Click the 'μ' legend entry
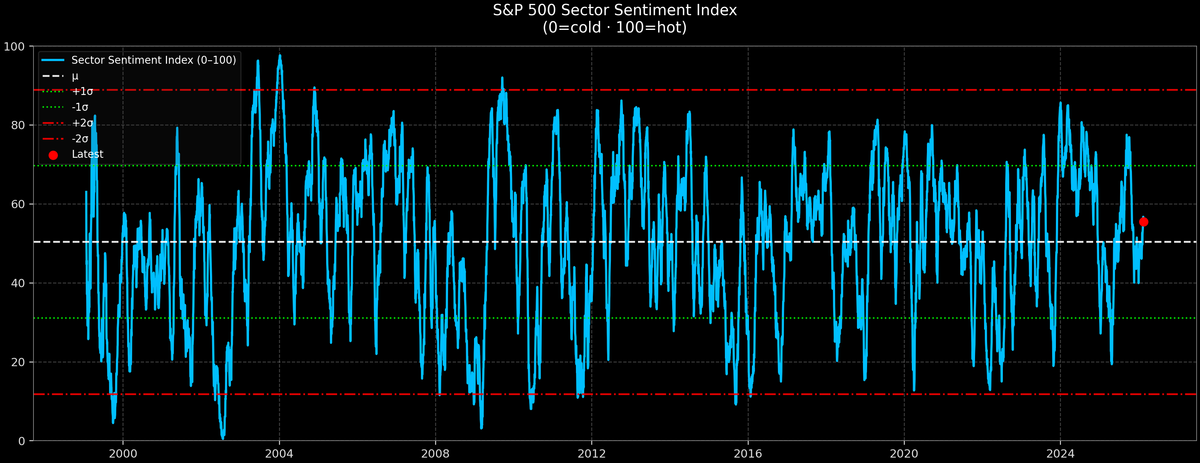 [x=60, y=76]
